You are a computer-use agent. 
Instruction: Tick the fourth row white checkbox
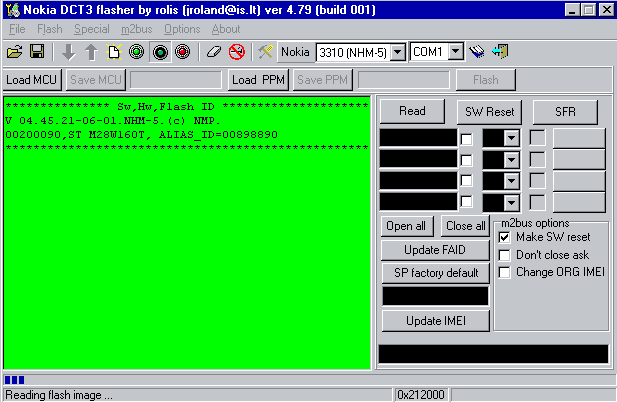point(467,201)
